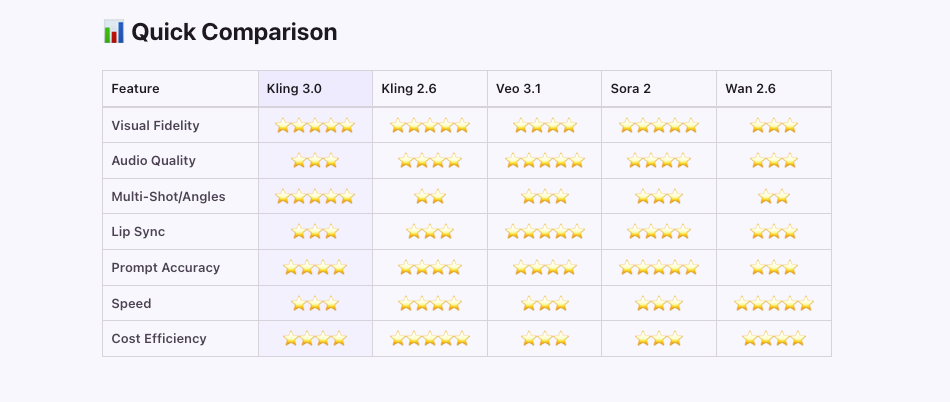Click Kling 3.0 Multi-Shot/Angles star rating
Image resolution: width=950 pixels, height=402 pixels.
315,197
